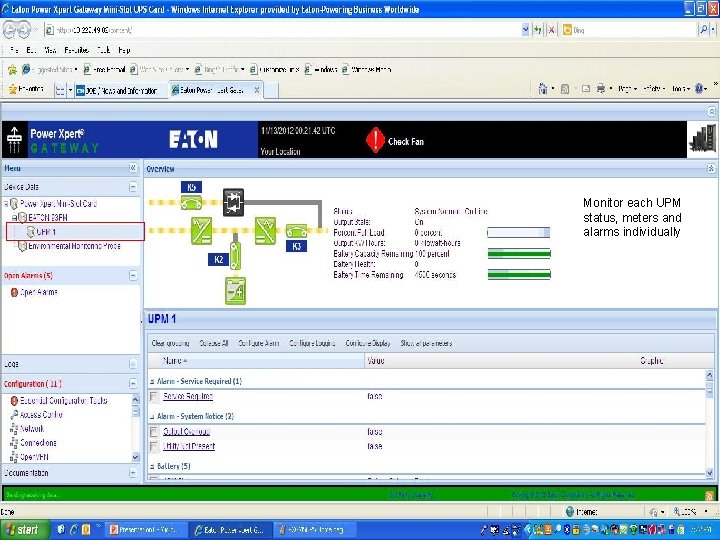720x540 pixels.
Task: Click the battery icon in UPS diagram
Action: (236, 291)
